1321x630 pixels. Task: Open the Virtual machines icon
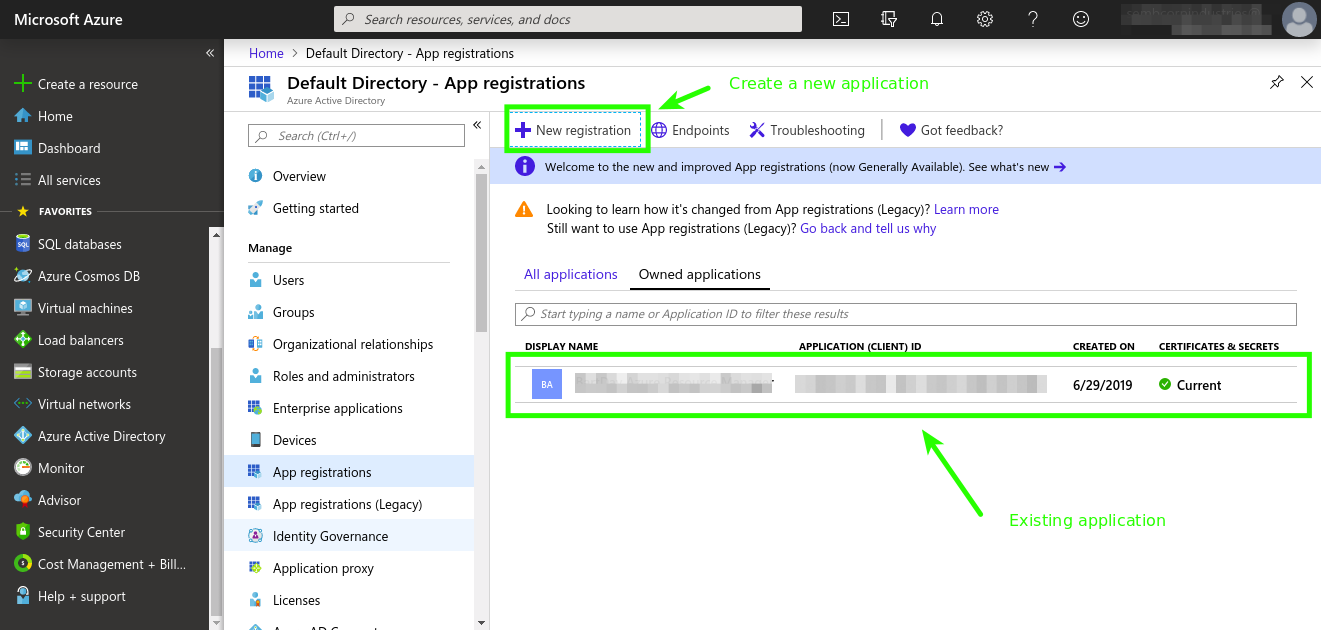23,308
